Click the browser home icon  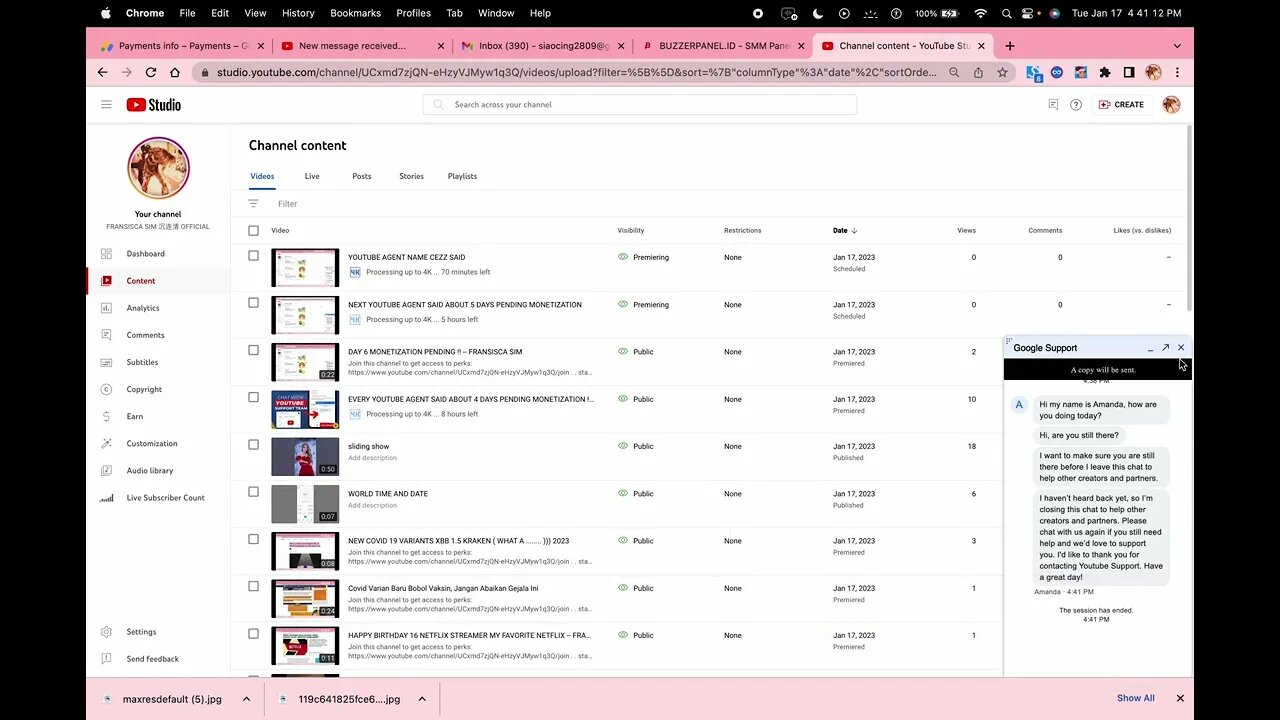(175, 72)
